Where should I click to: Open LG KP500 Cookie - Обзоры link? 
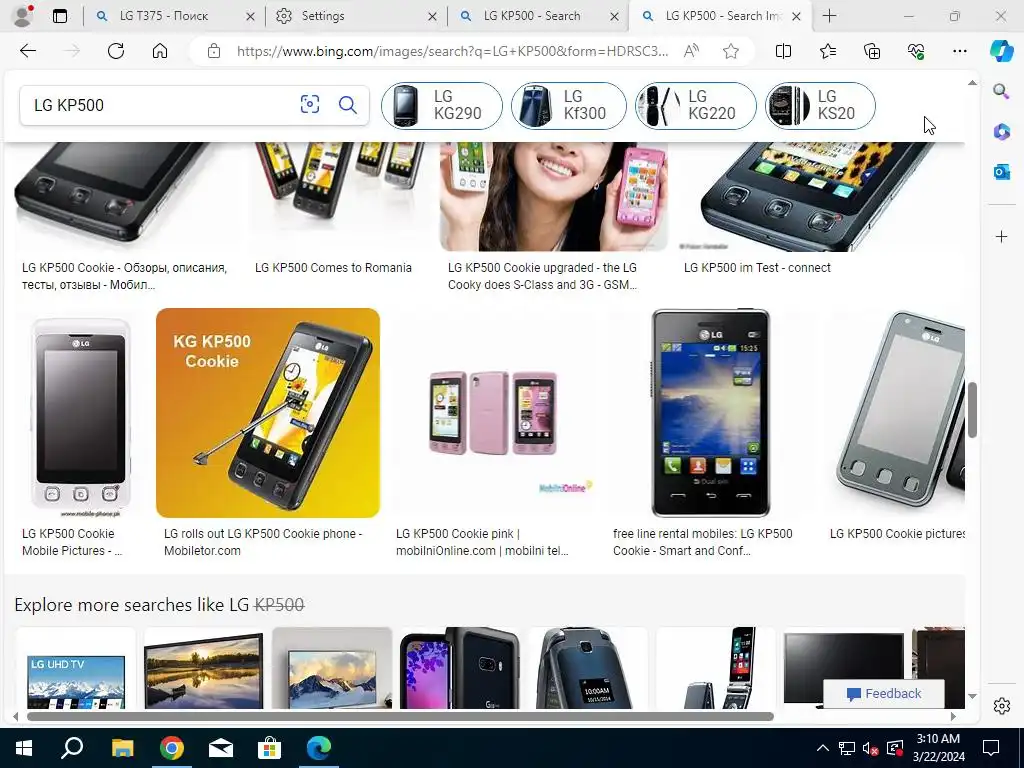click(124, 276)
